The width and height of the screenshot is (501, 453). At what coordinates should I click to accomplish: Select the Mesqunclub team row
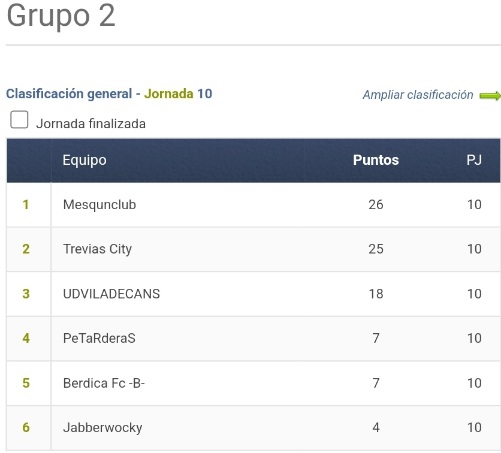[253, 205]
